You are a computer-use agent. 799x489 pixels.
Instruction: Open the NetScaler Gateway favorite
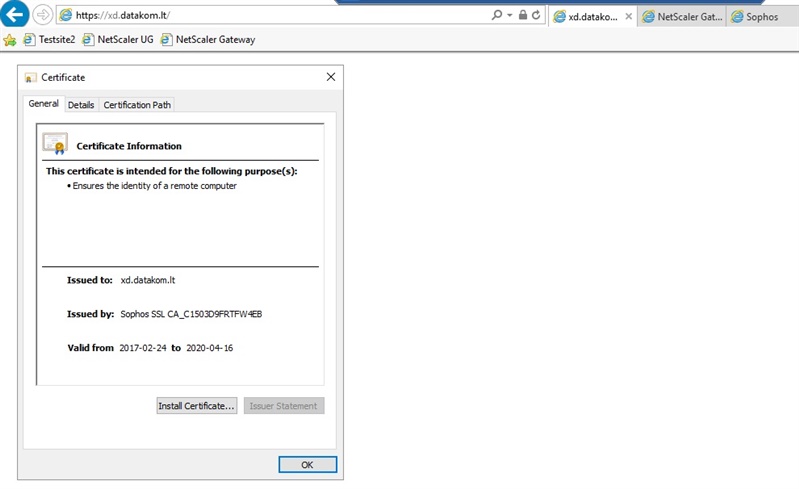pos(208,40)
